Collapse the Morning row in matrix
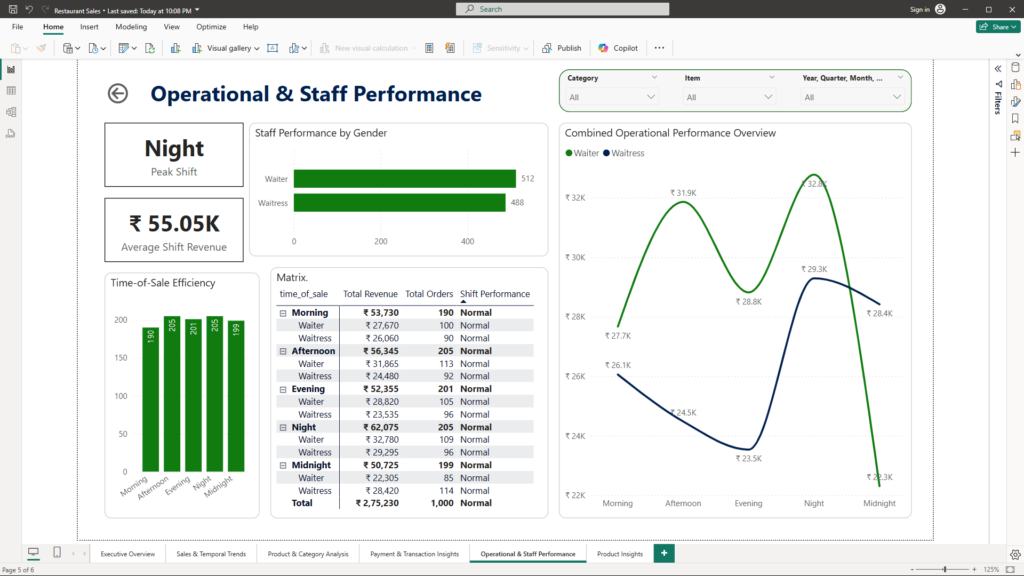The width and height of the screenshot is (1024, 576). [x=283, y=313]
